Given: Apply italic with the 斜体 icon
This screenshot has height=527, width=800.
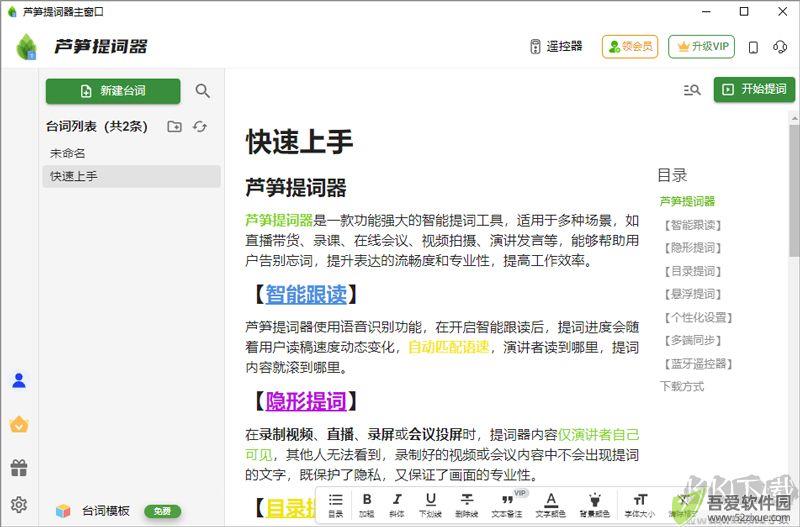Looking at the screenshot, I should pyautogui.click(x=397, y=505).
